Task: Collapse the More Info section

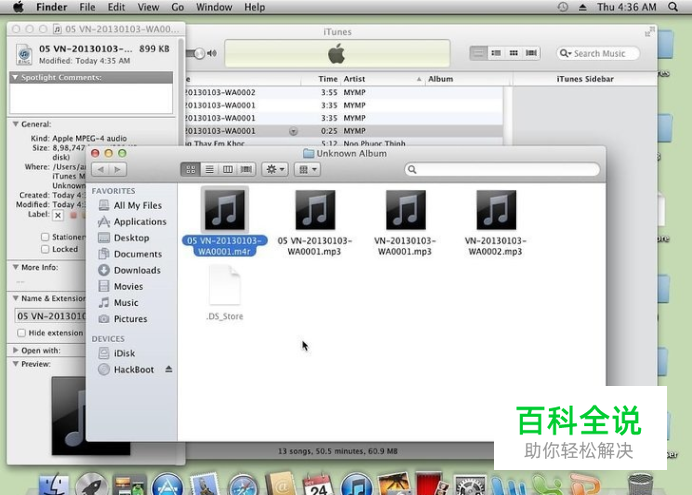Action: pos(15,267)
